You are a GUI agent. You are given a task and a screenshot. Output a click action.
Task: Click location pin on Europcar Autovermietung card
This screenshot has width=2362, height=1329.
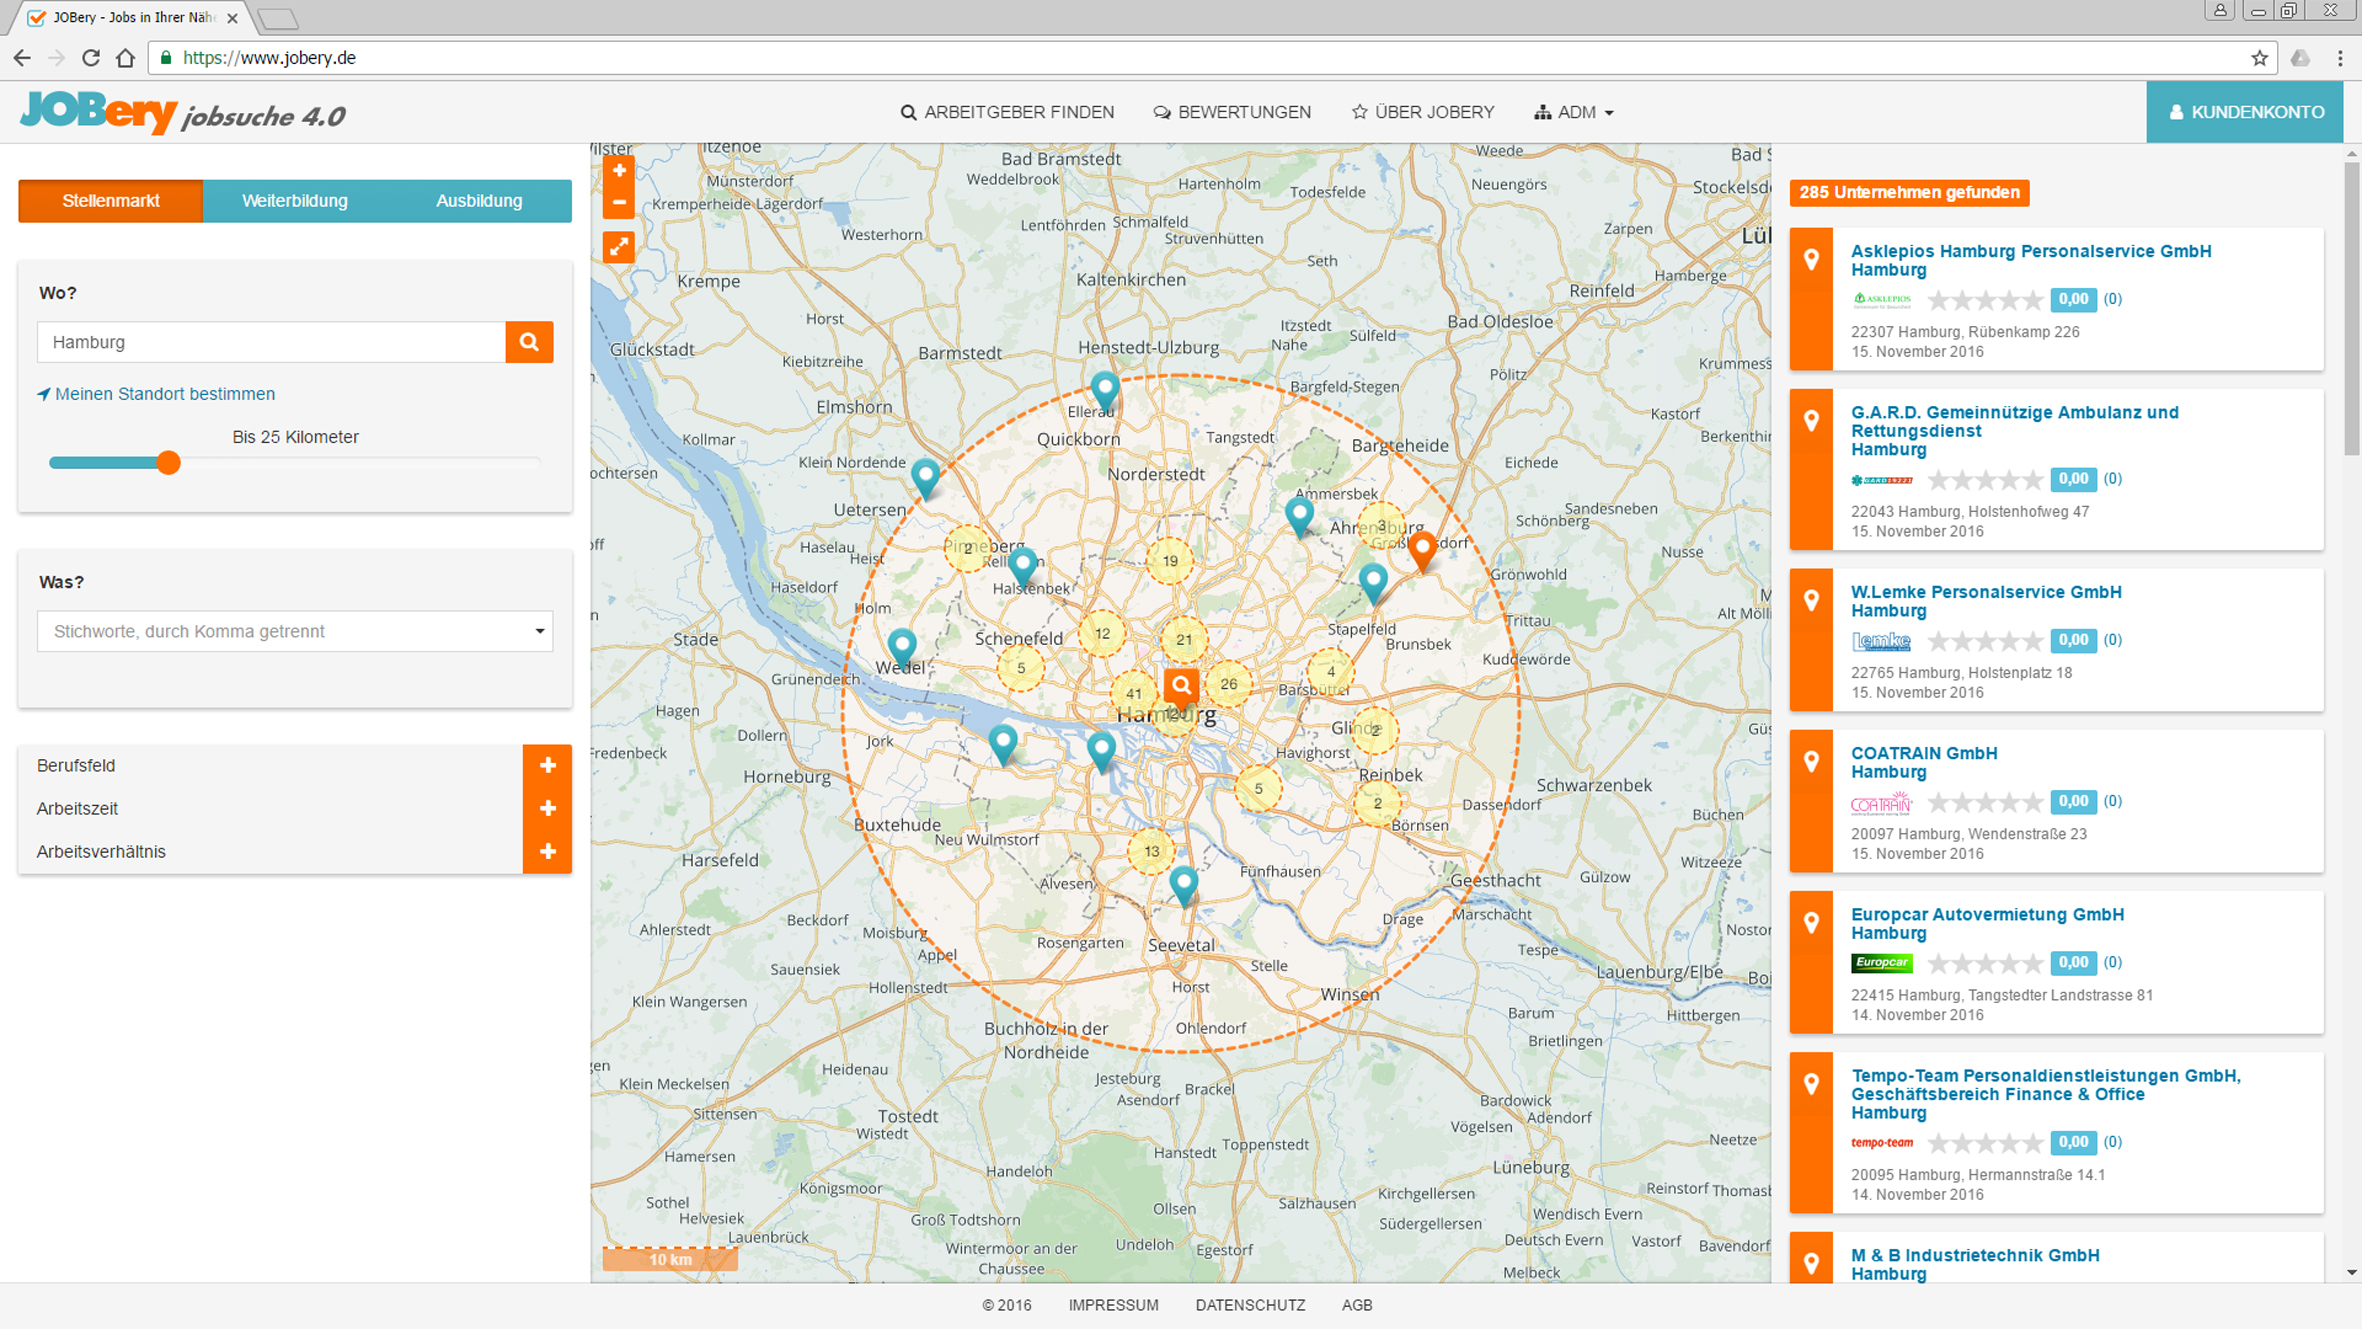[x=1811, y=923]
